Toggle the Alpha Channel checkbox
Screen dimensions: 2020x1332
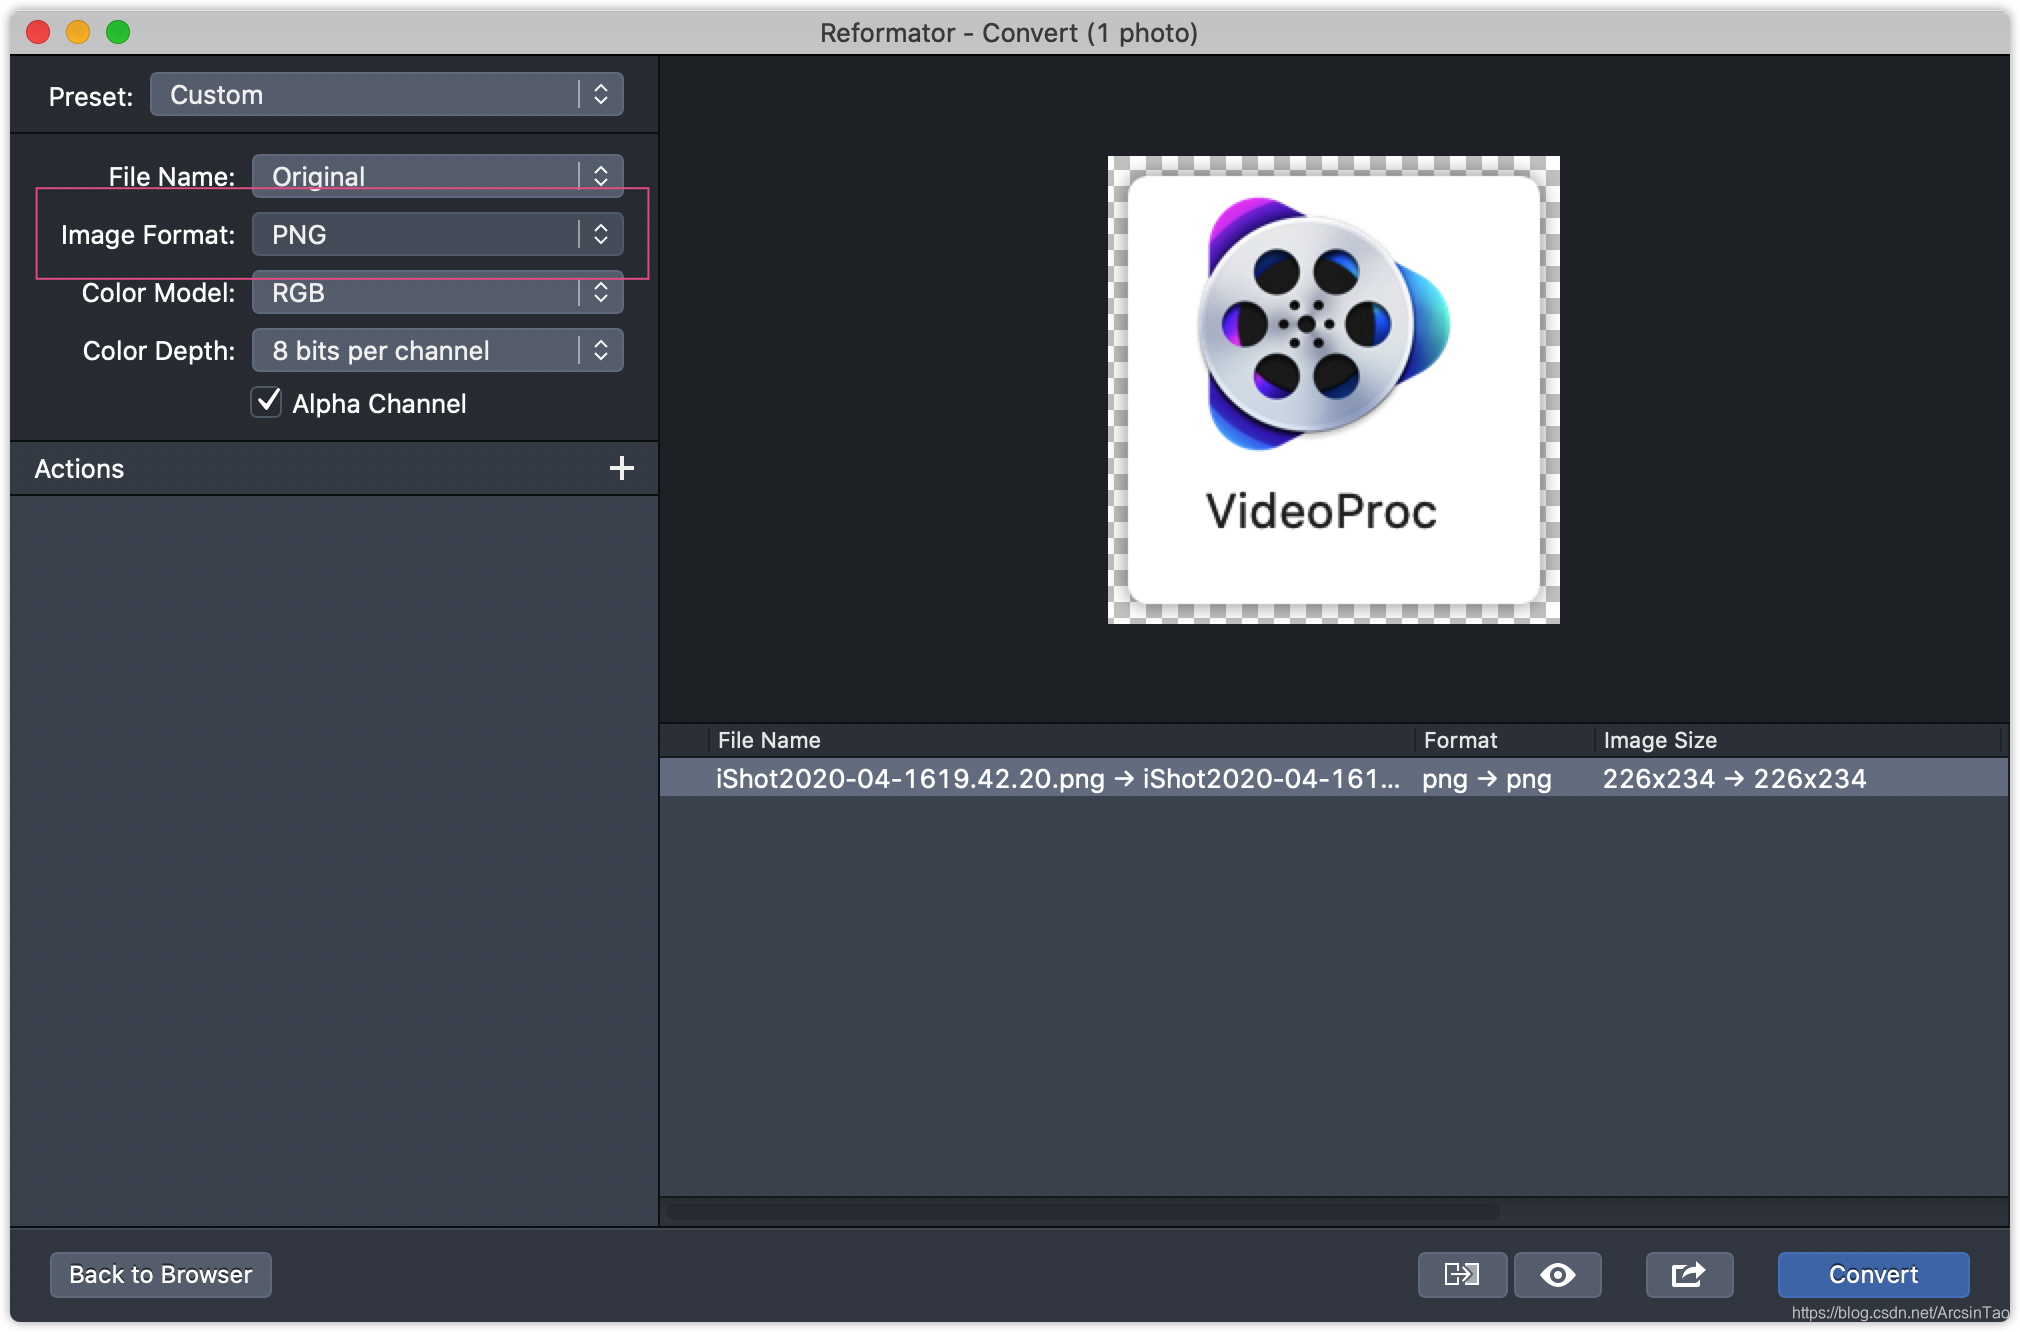pos(266,402)
